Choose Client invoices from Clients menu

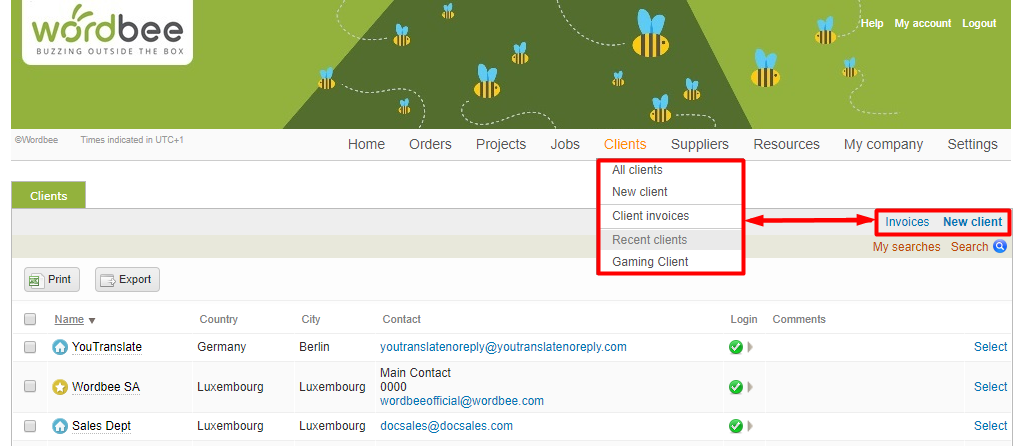point(650,216)
